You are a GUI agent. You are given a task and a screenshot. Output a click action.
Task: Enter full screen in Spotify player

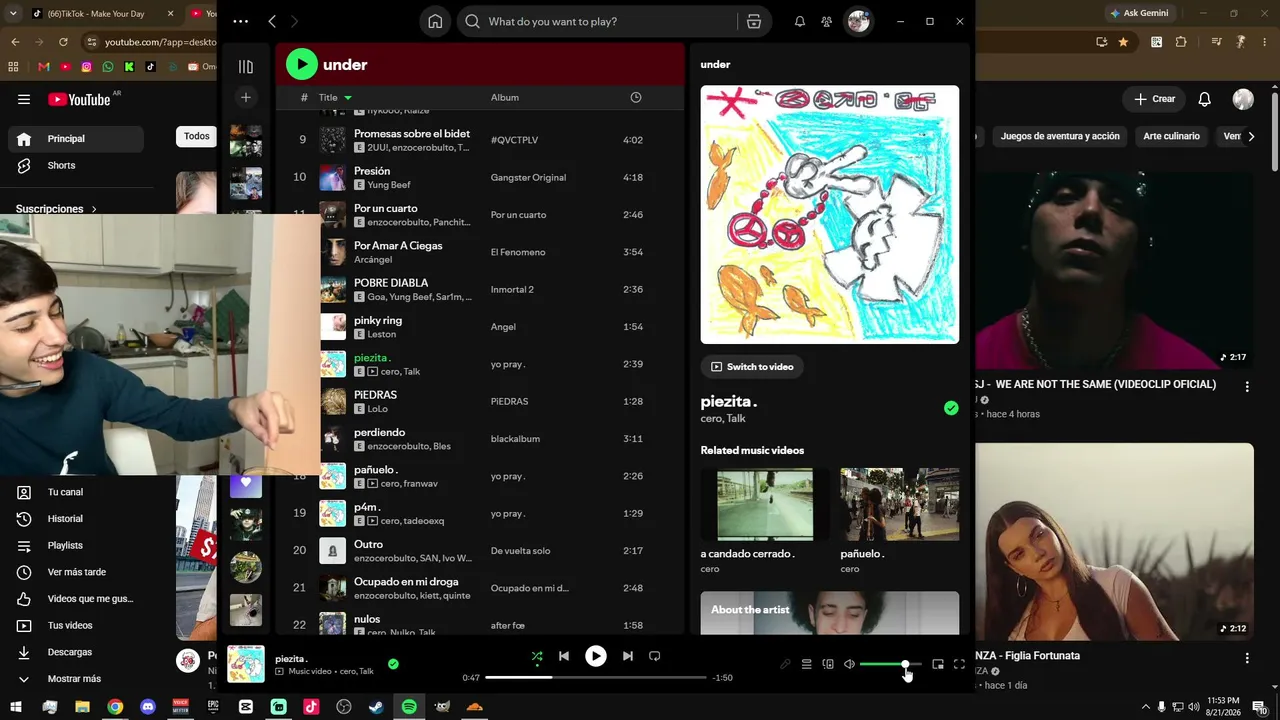click(959, 664)
